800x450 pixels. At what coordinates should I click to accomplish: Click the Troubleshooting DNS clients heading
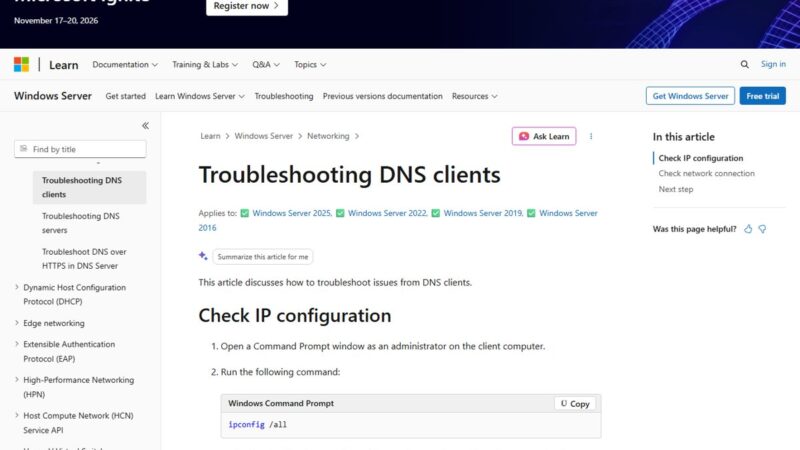(349, 174)
